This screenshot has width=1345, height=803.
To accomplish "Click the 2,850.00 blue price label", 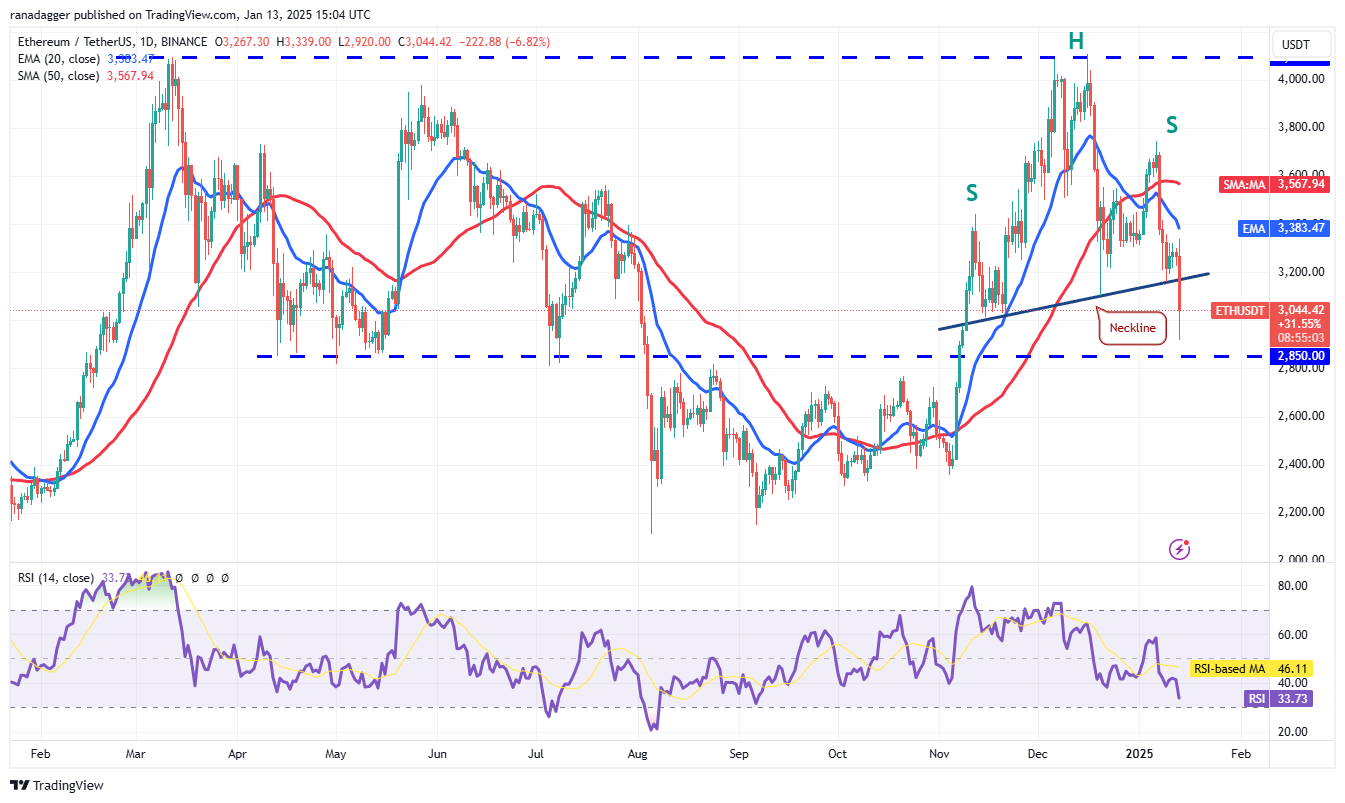I will pos(1300,355).
